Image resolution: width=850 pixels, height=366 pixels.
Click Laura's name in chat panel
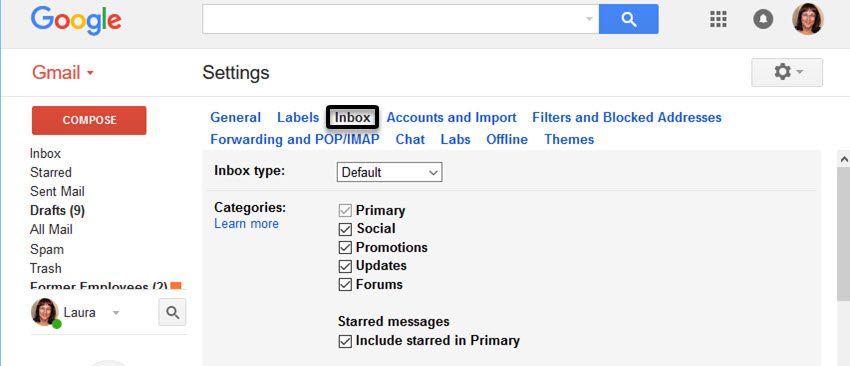click(80, 313)
